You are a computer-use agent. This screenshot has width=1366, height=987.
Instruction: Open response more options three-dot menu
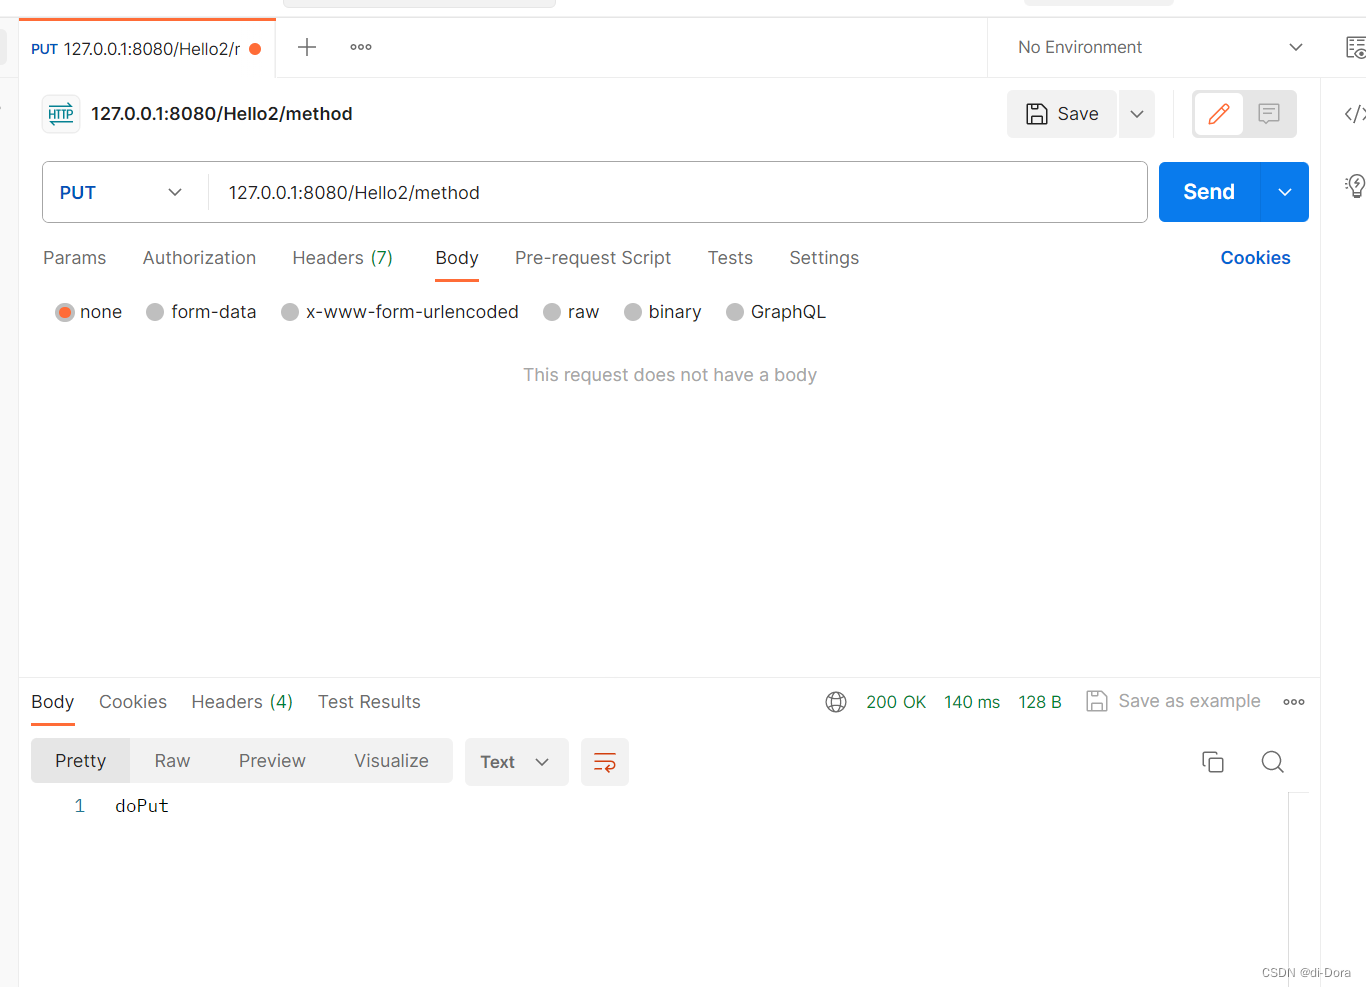point(1294,702)
